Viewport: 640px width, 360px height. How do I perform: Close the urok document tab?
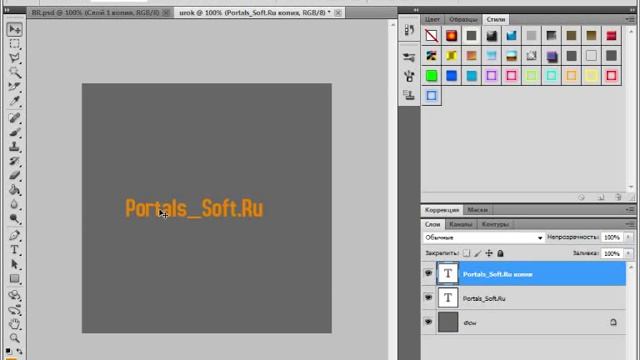tap(338, 13)
